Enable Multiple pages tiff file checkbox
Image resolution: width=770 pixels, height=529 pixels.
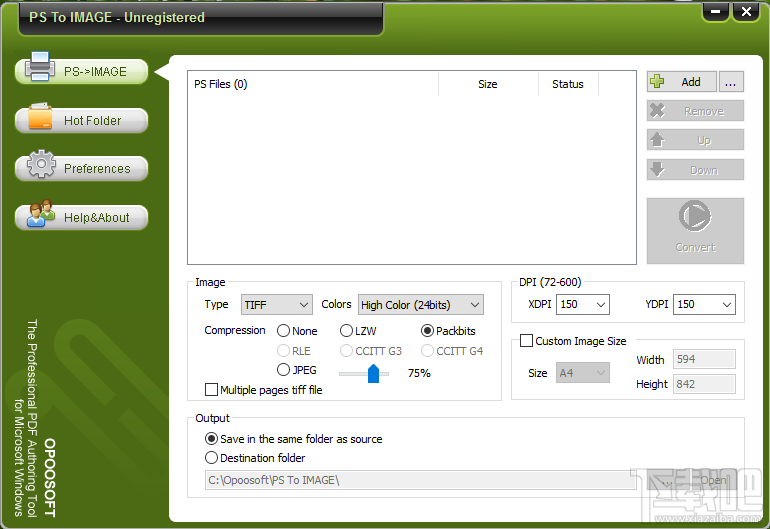(264, 390)
